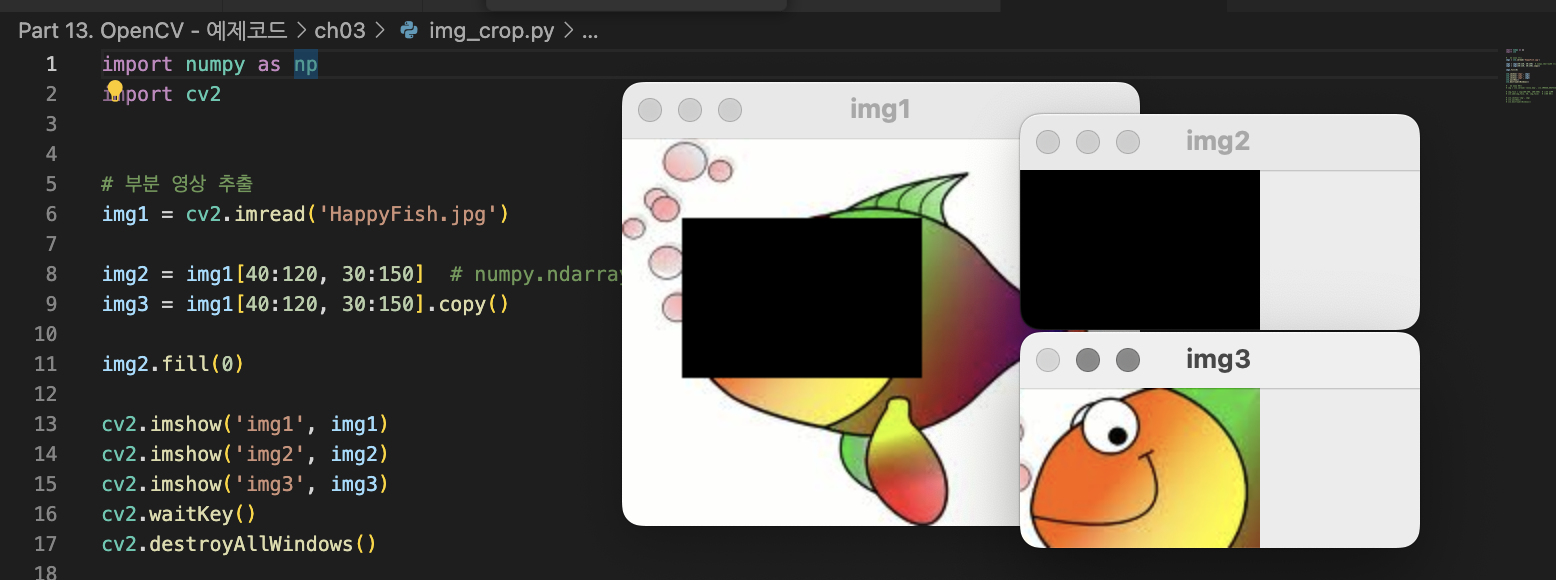1556x580 pixels.
Task: Click line number 13 in the gutter
Action: pyautogui.click(x=45, y=424)
